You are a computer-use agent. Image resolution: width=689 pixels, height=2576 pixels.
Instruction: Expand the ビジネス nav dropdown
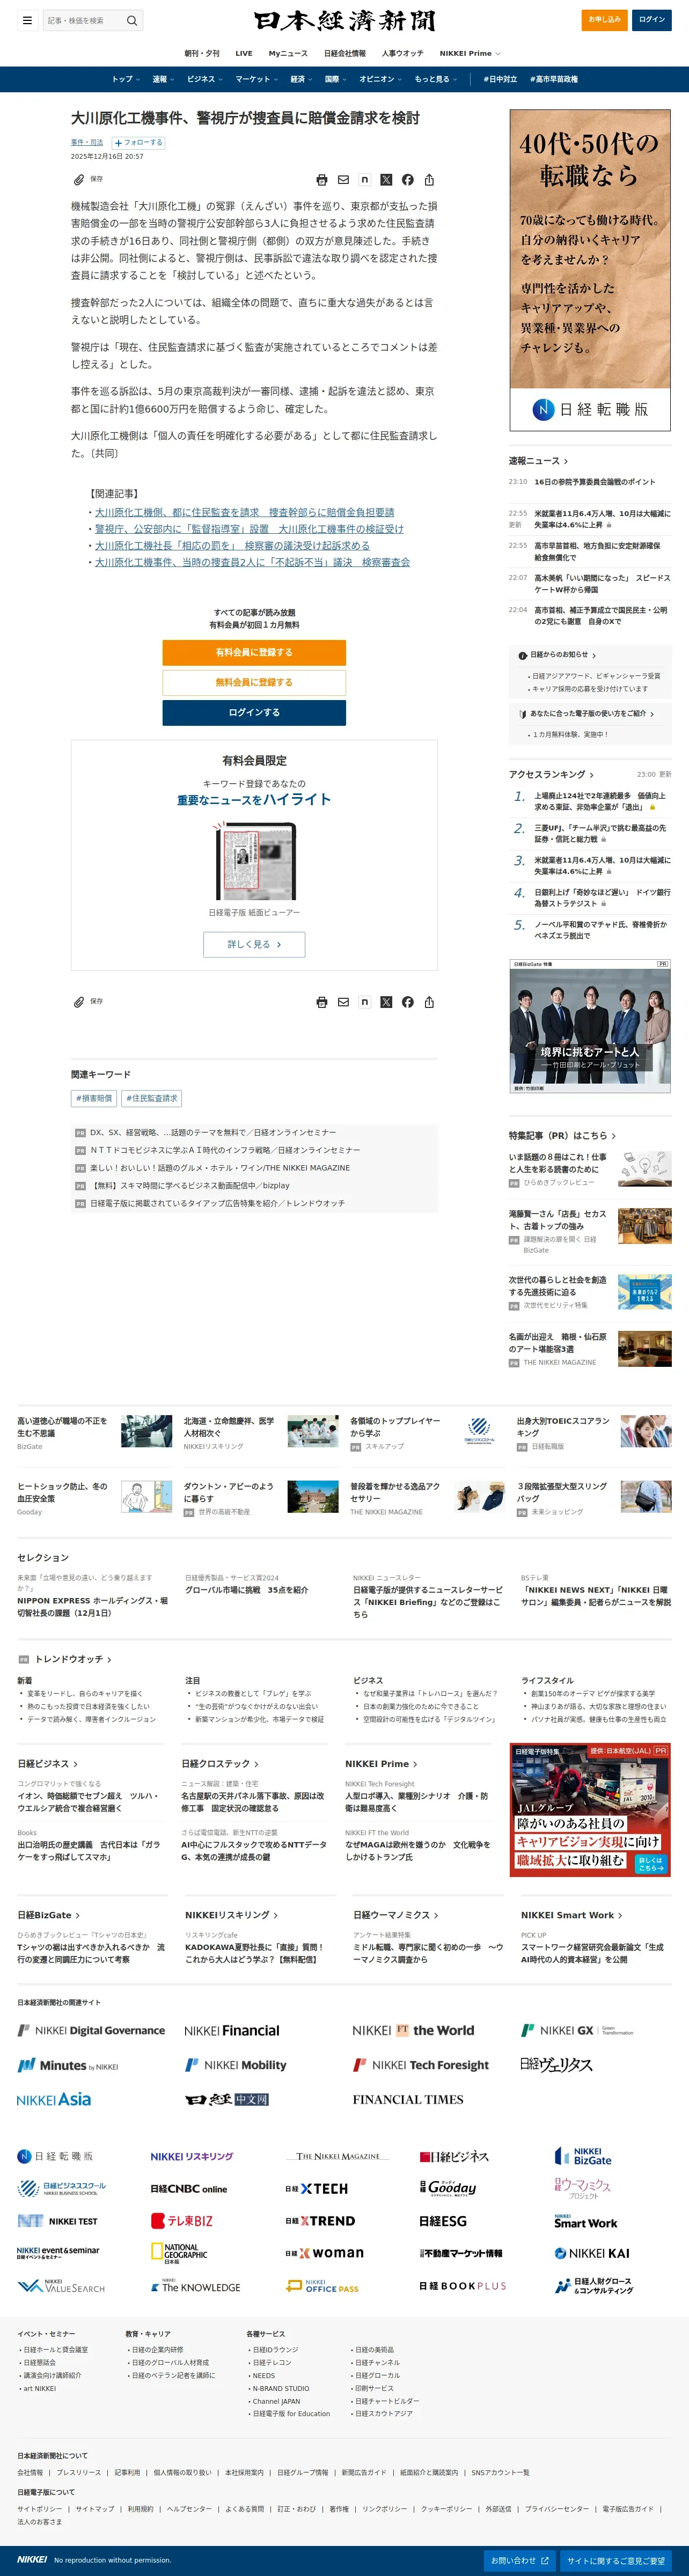click(205, 79)
